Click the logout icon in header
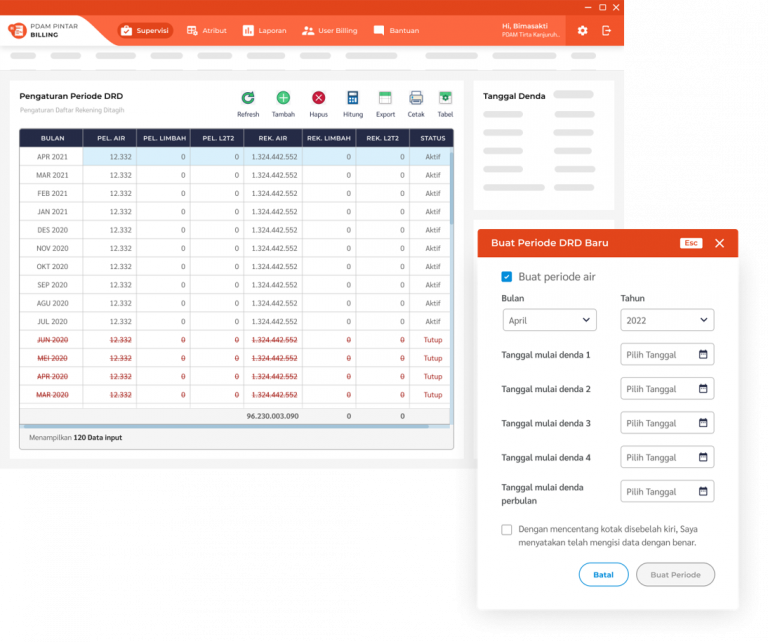This screenshot has width=768, height=642. 607,31
